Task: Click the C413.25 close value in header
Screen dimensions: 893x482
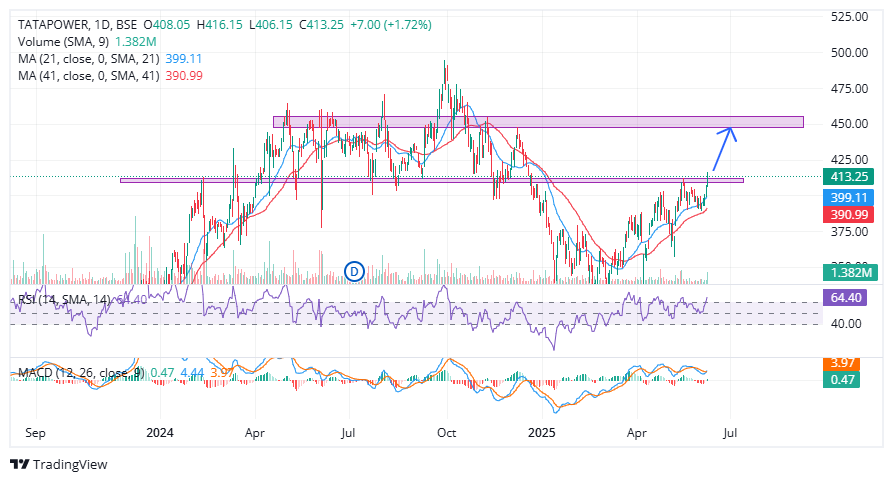Action: (321, 24)
